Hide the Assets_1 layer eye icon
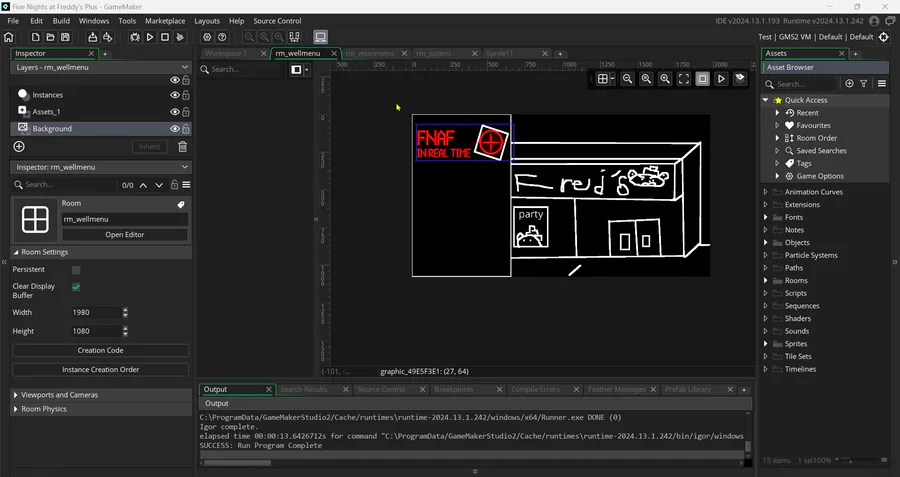 [175, 112]
